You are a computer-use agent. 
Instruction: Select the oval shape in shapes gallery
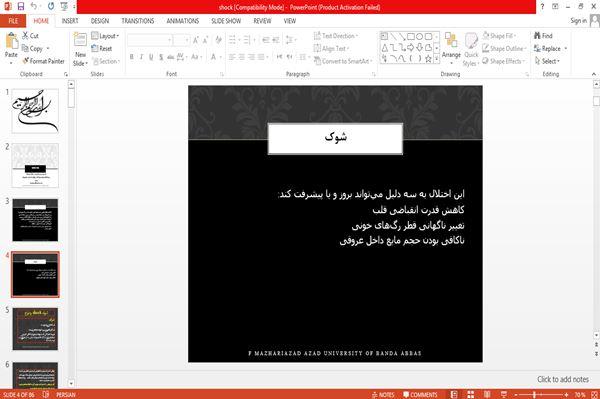[420, 36]
